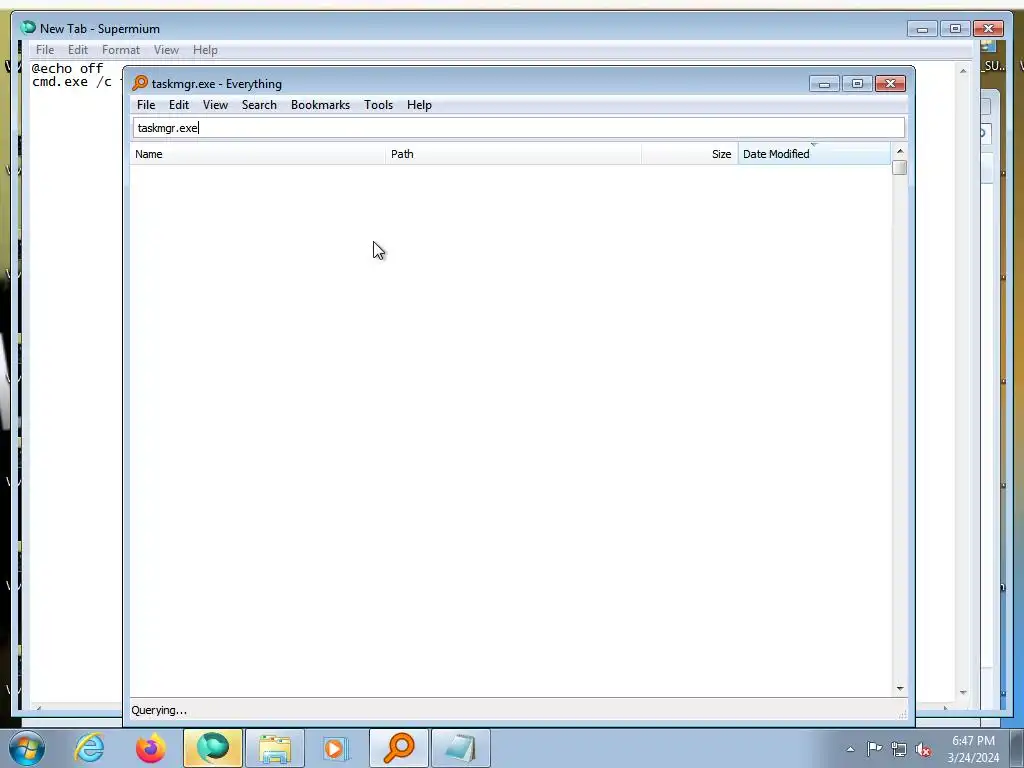Open the Search menu in Everything

[259, 105]
